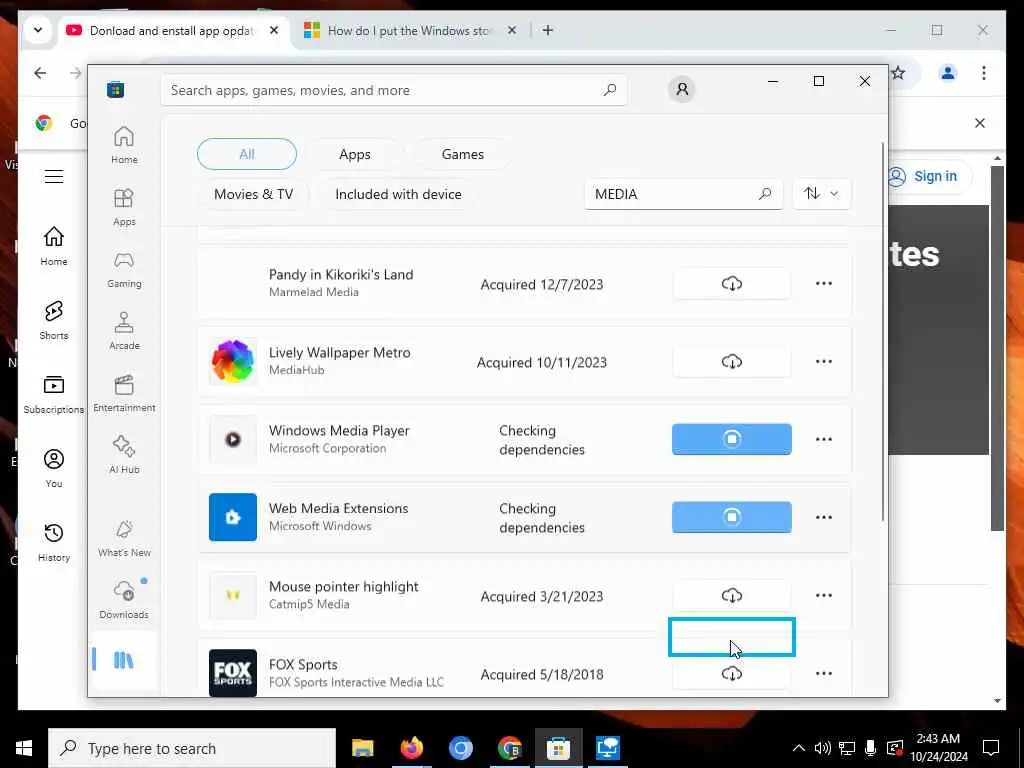
Task: Download FOX Sports app
Action: (x=731, y=673)
